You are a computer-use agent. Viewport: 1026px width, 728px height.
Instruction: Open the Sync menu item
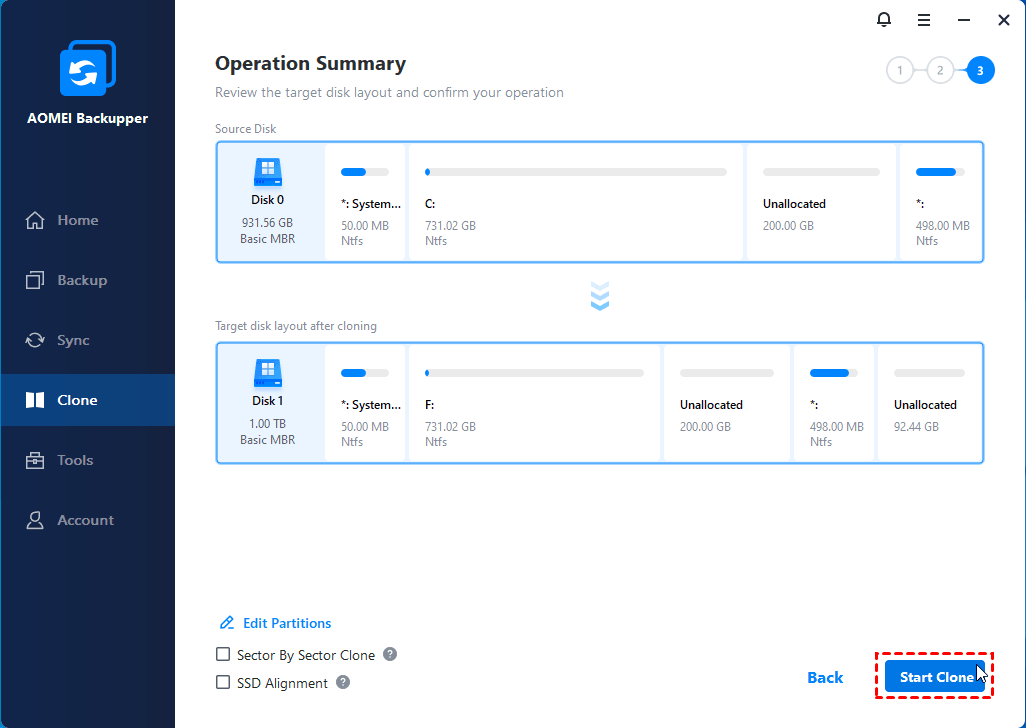coord(88,340)
